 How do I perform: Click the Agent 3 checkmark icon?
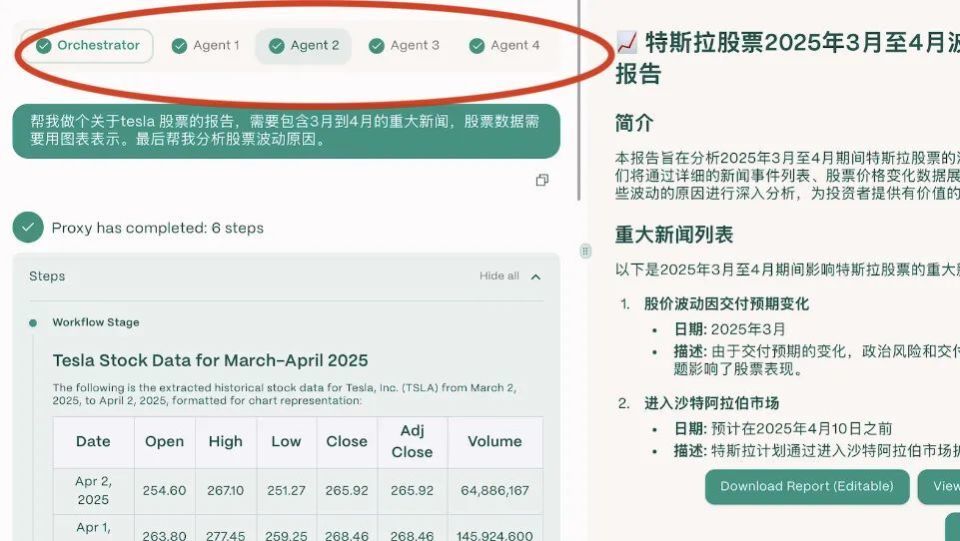tap(377, 46)
